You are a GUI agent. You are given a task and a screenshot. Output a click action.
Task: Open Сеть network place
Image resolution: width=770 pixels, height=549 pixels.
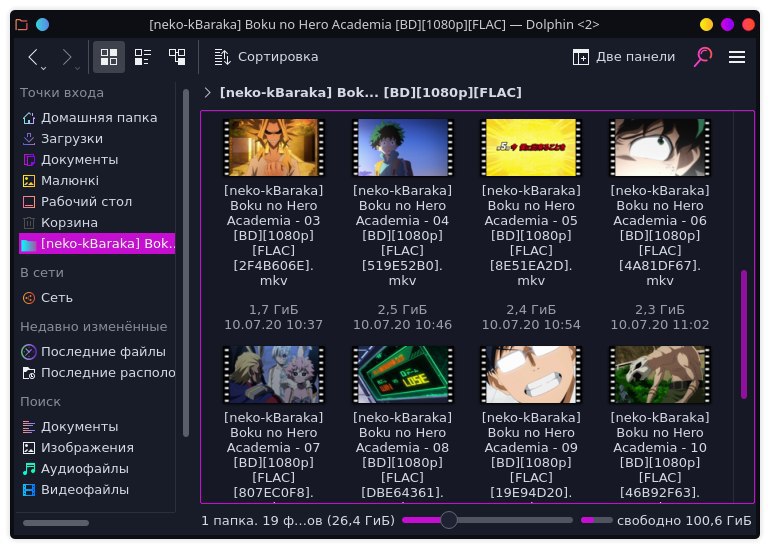[97, 298]
